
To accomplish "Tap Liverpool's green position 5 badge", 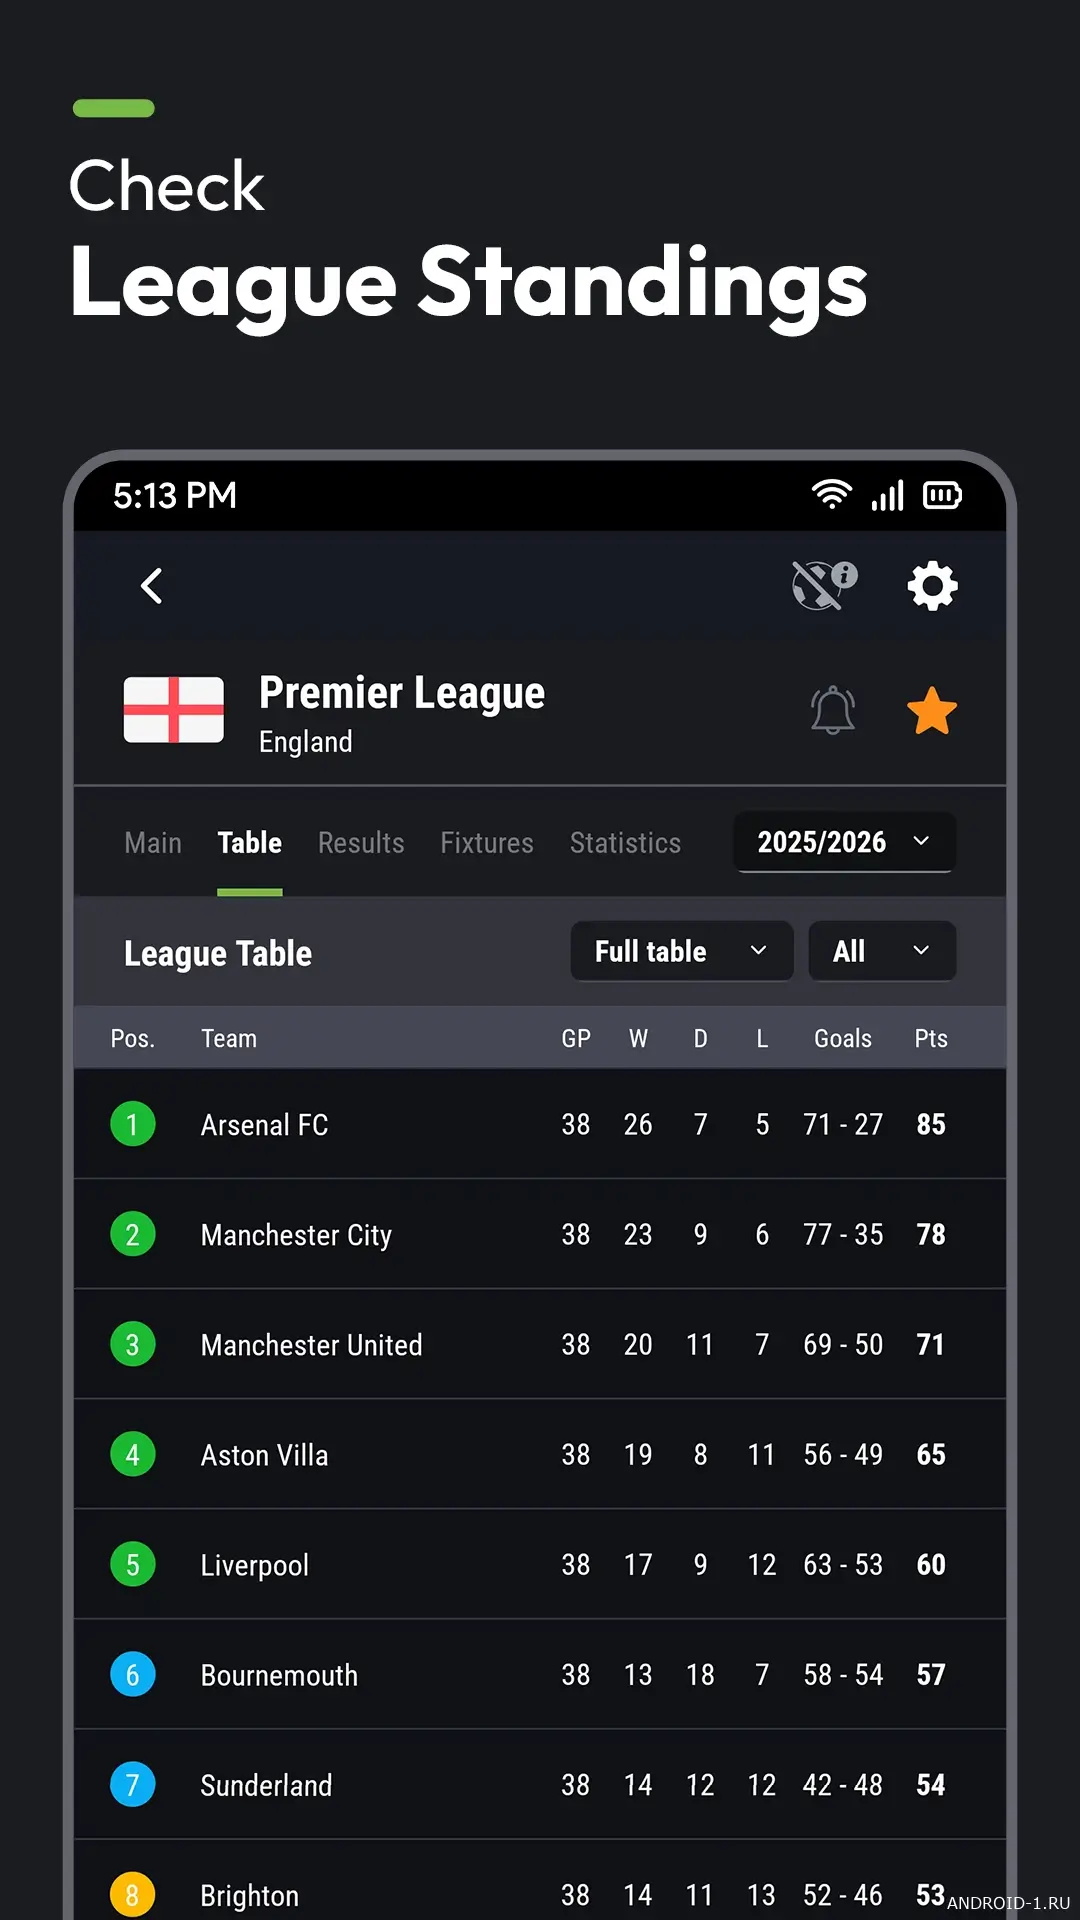I will pyautogui.click(x=133, y=1565).
